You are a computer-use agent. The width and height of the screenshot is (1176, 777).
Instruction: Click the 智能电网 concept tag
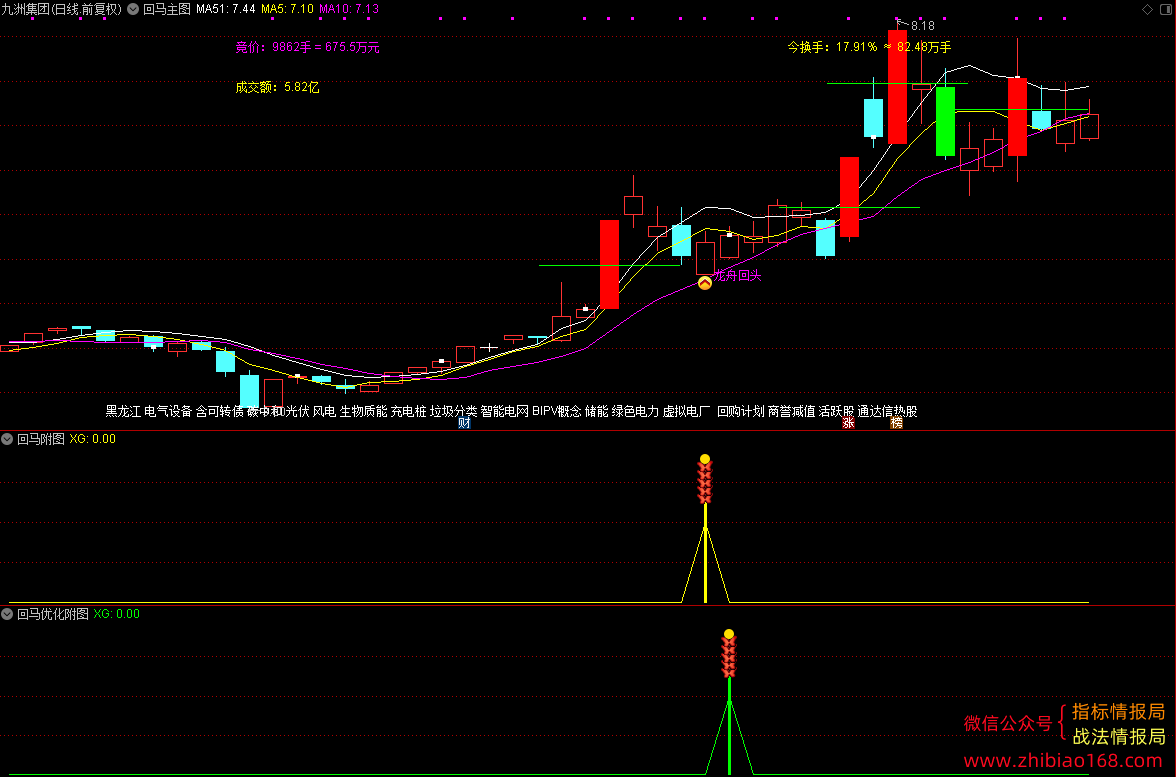[505, 411]
